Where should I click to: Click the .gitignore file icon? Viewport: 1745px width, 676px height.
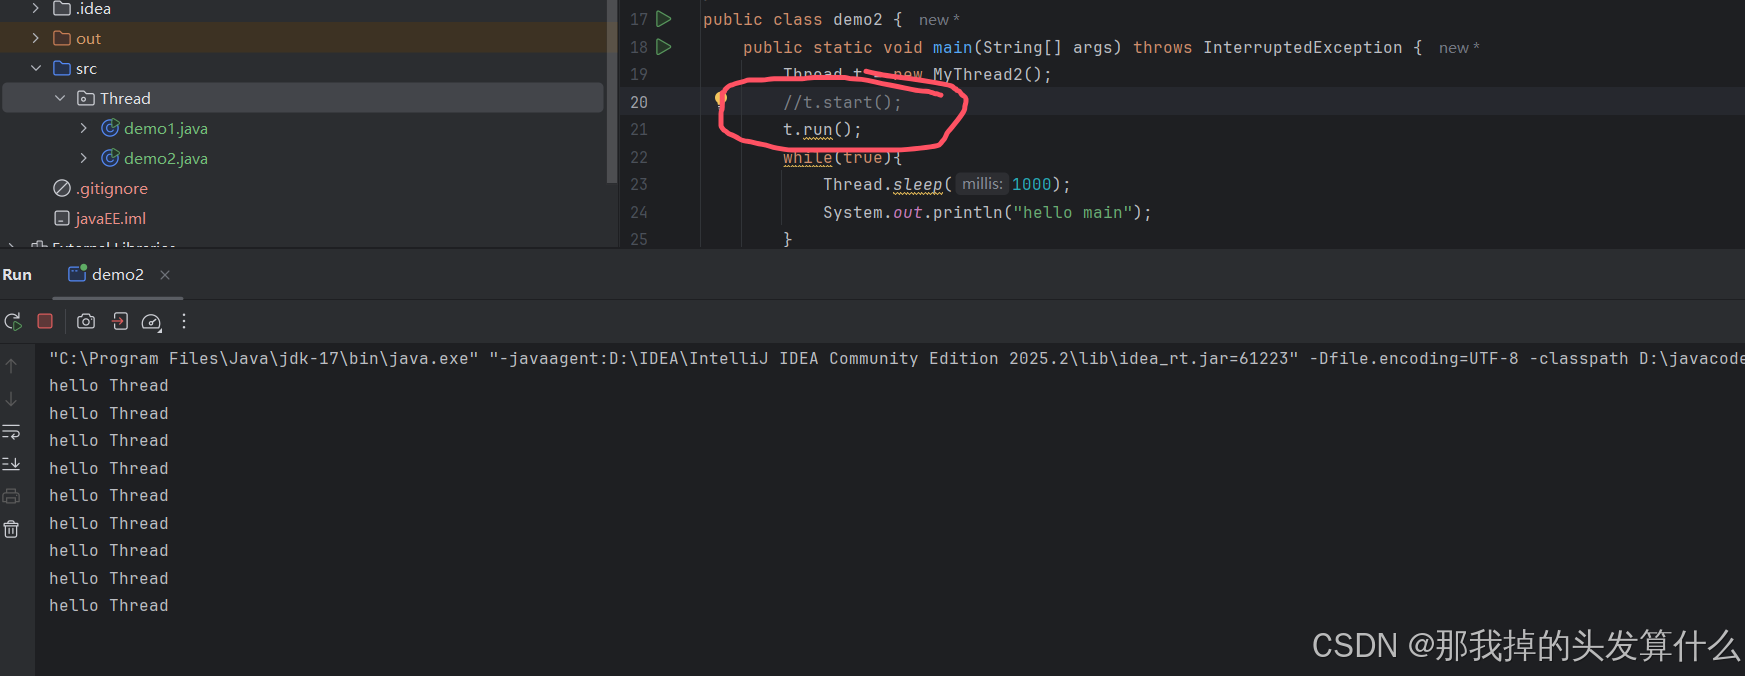click(x=62, y=188)
